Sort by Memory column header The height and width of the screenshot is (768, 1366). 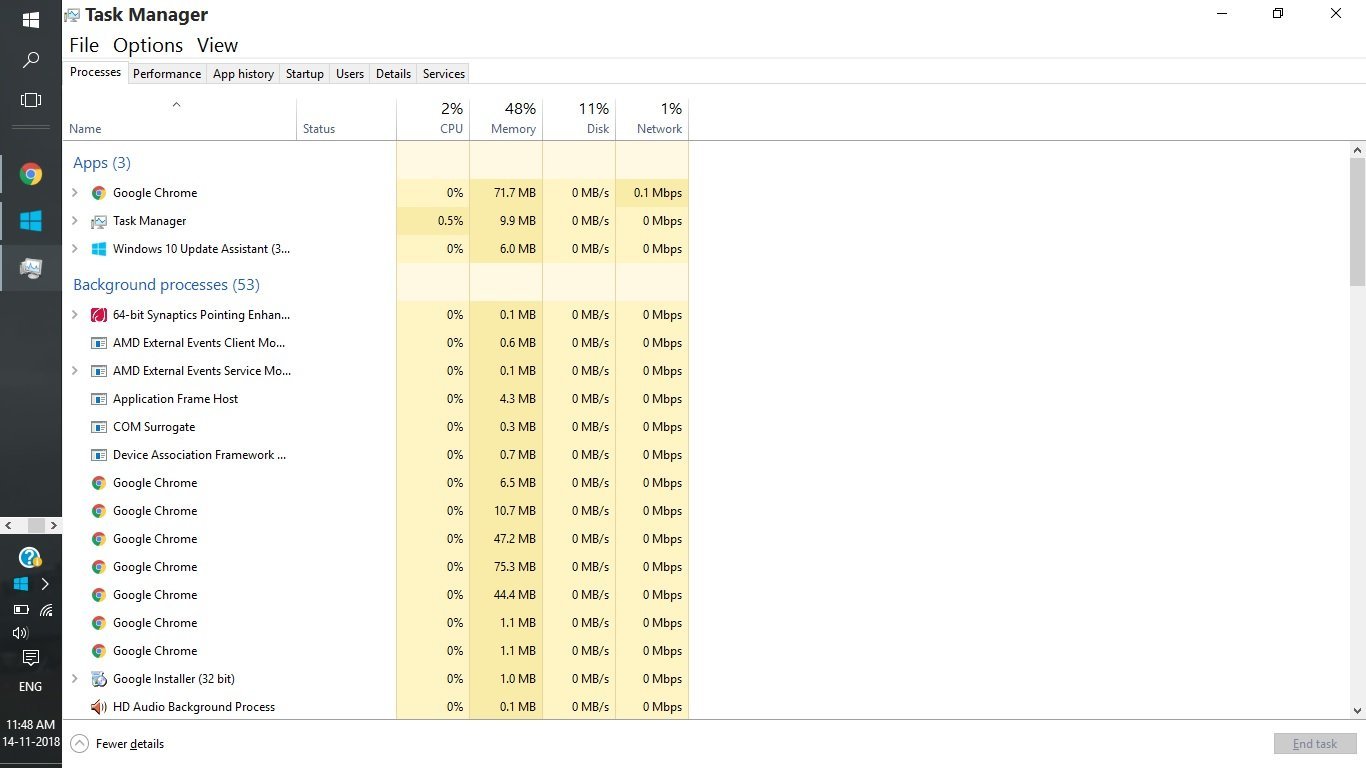[x=506, y=118]
